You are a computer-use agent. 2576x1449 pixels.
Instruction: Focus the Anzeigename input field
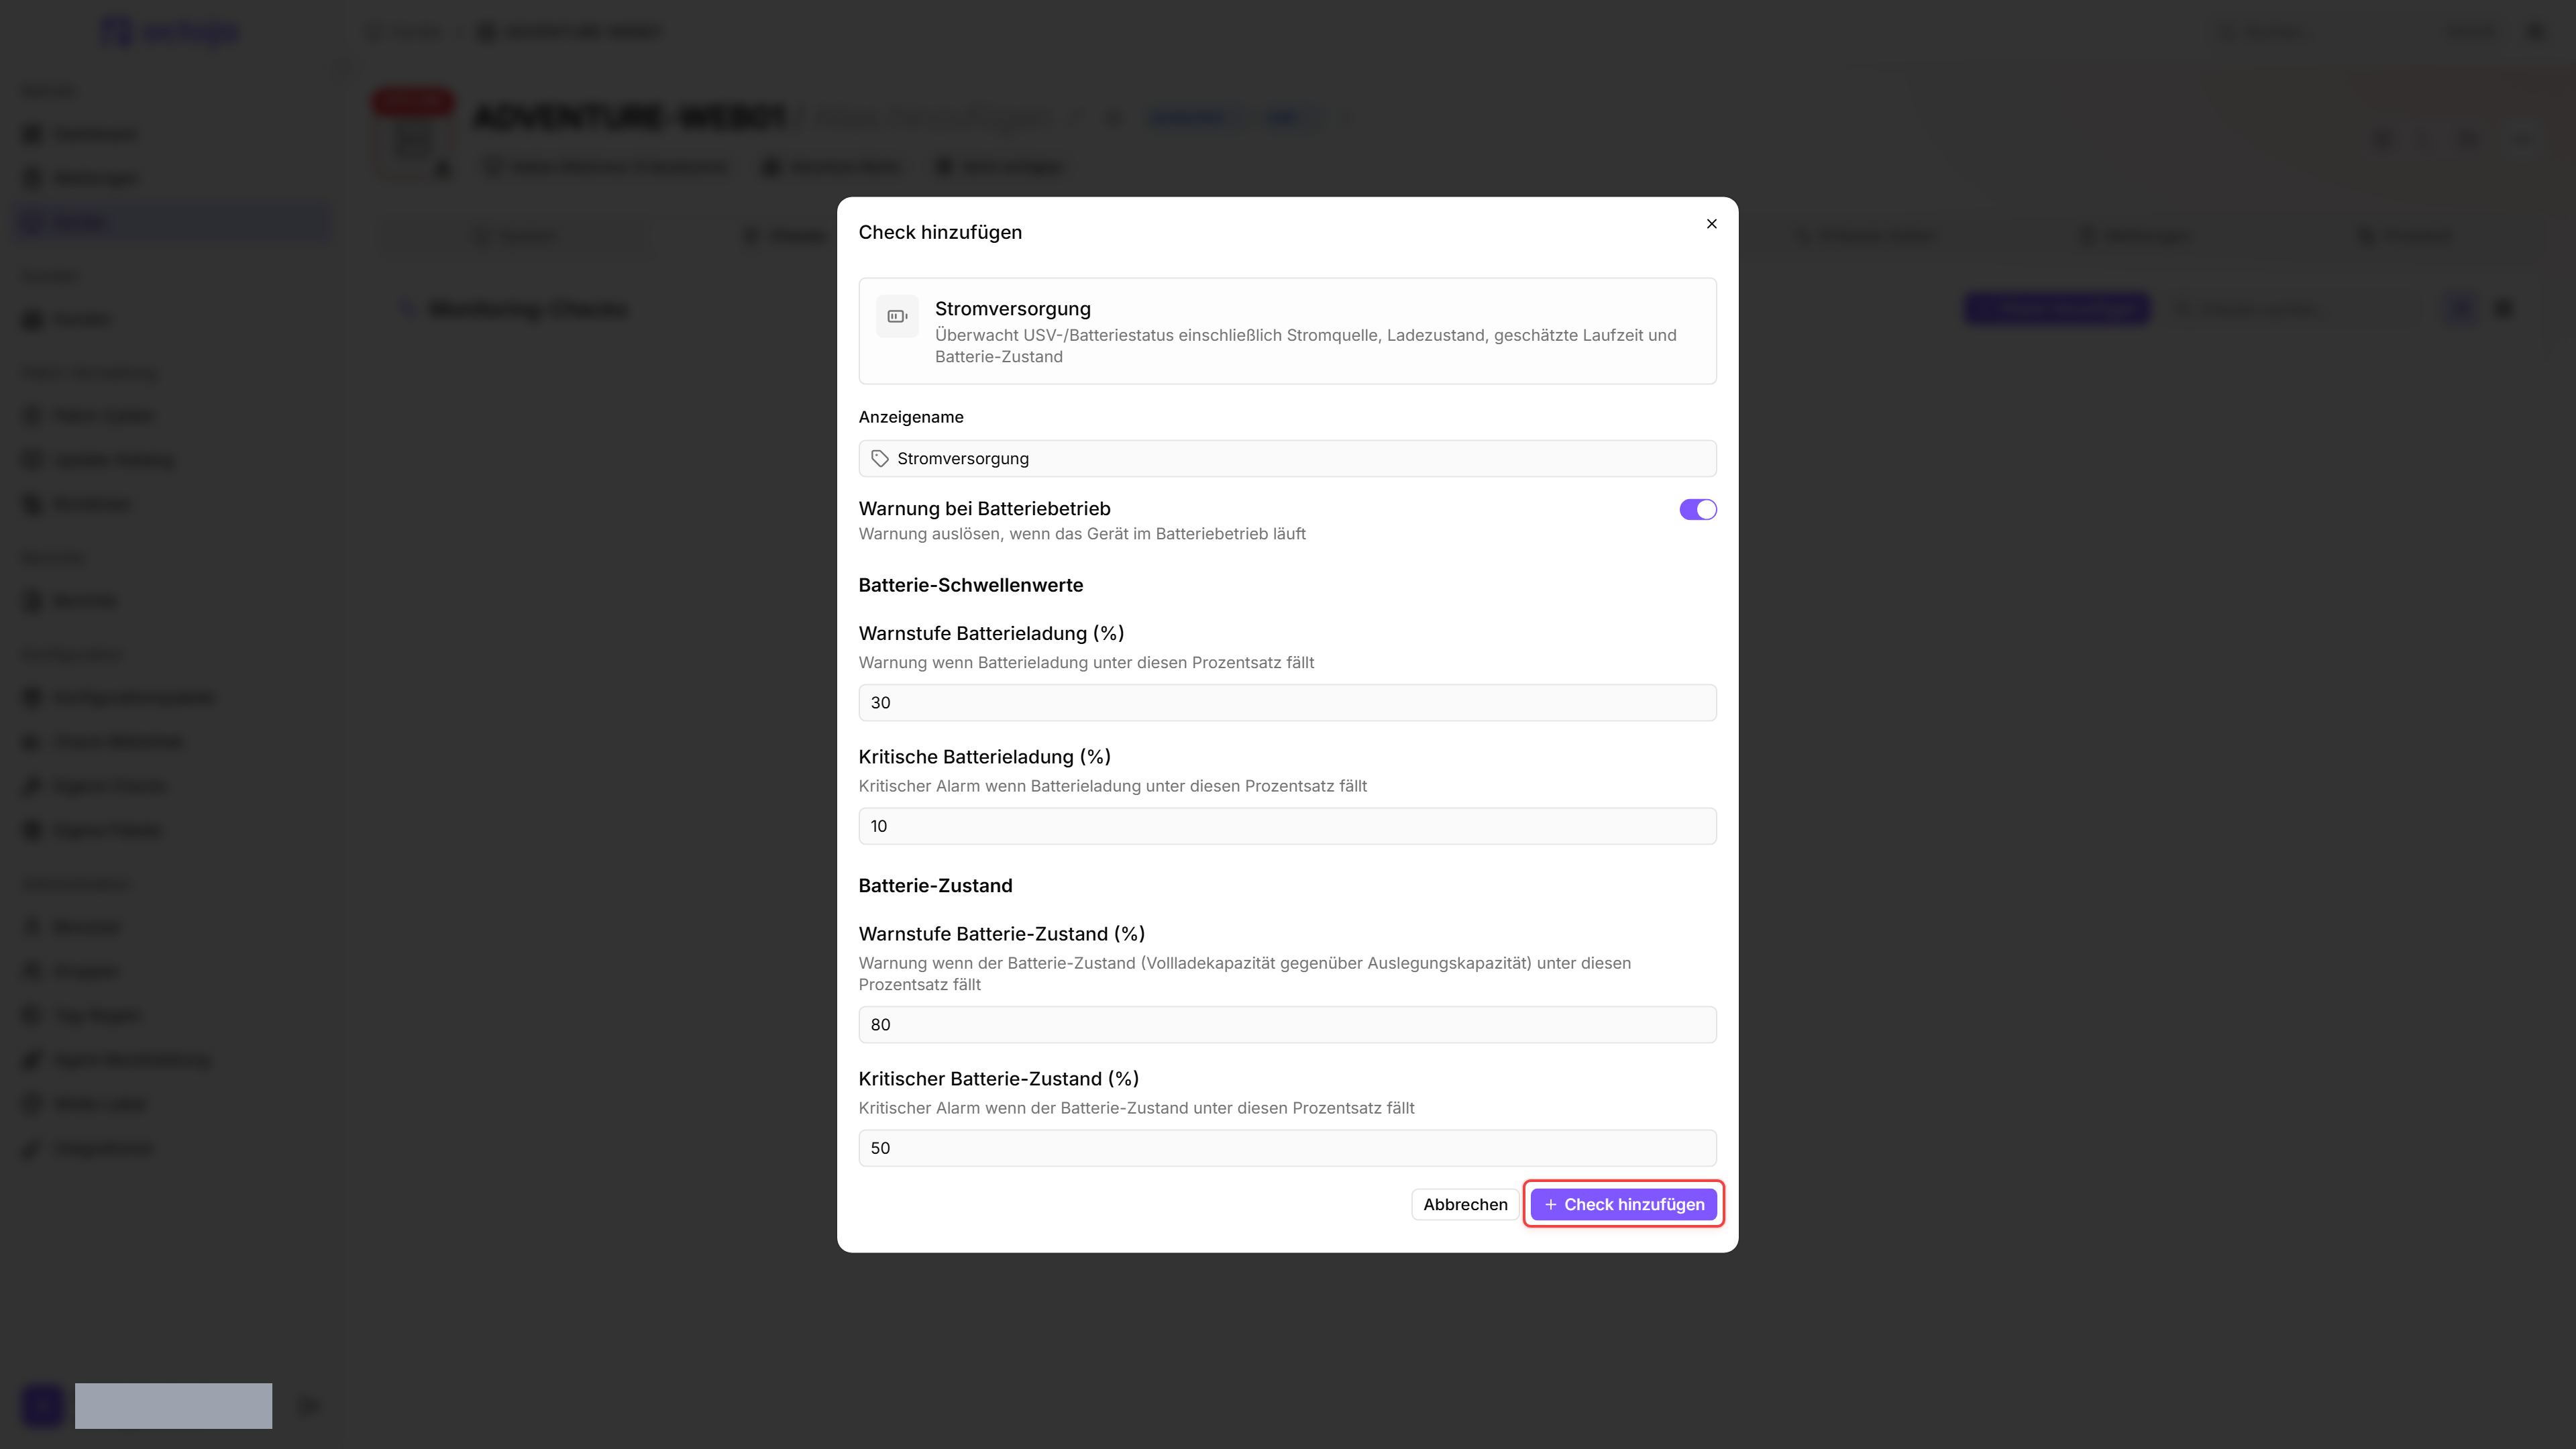point(1287,459)
